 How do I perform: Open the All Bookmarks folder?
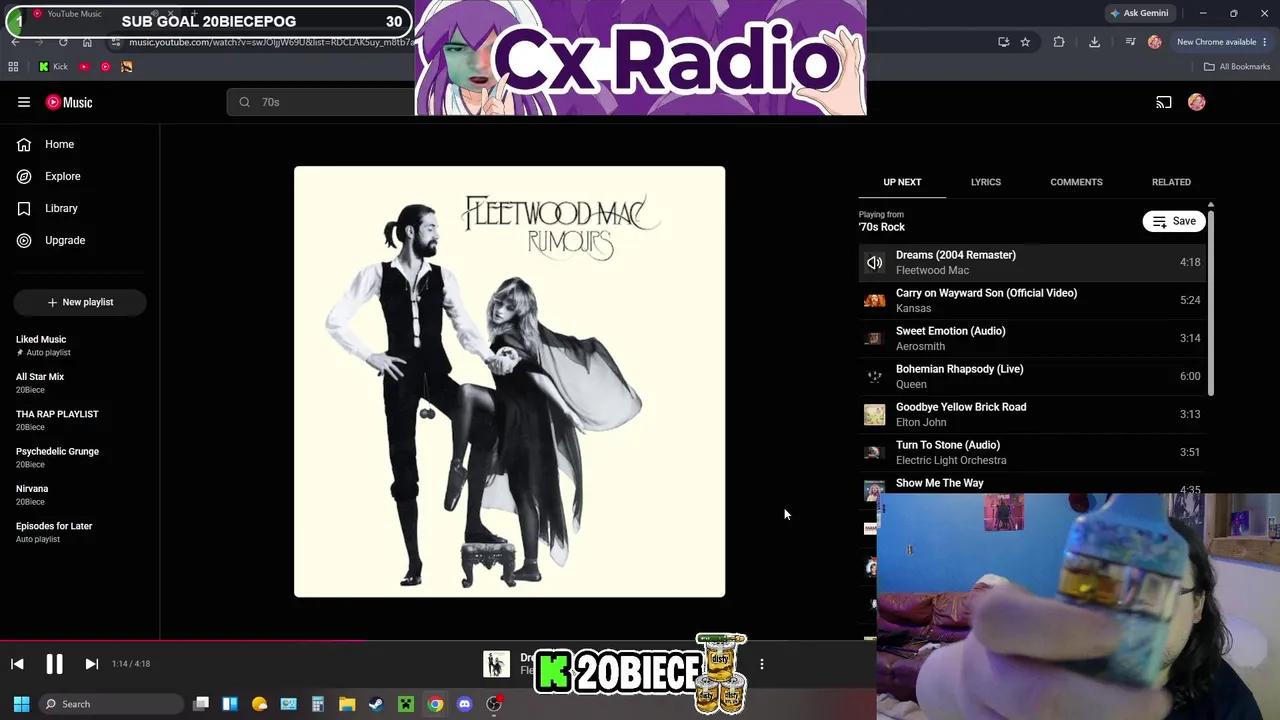point(1237,67)
